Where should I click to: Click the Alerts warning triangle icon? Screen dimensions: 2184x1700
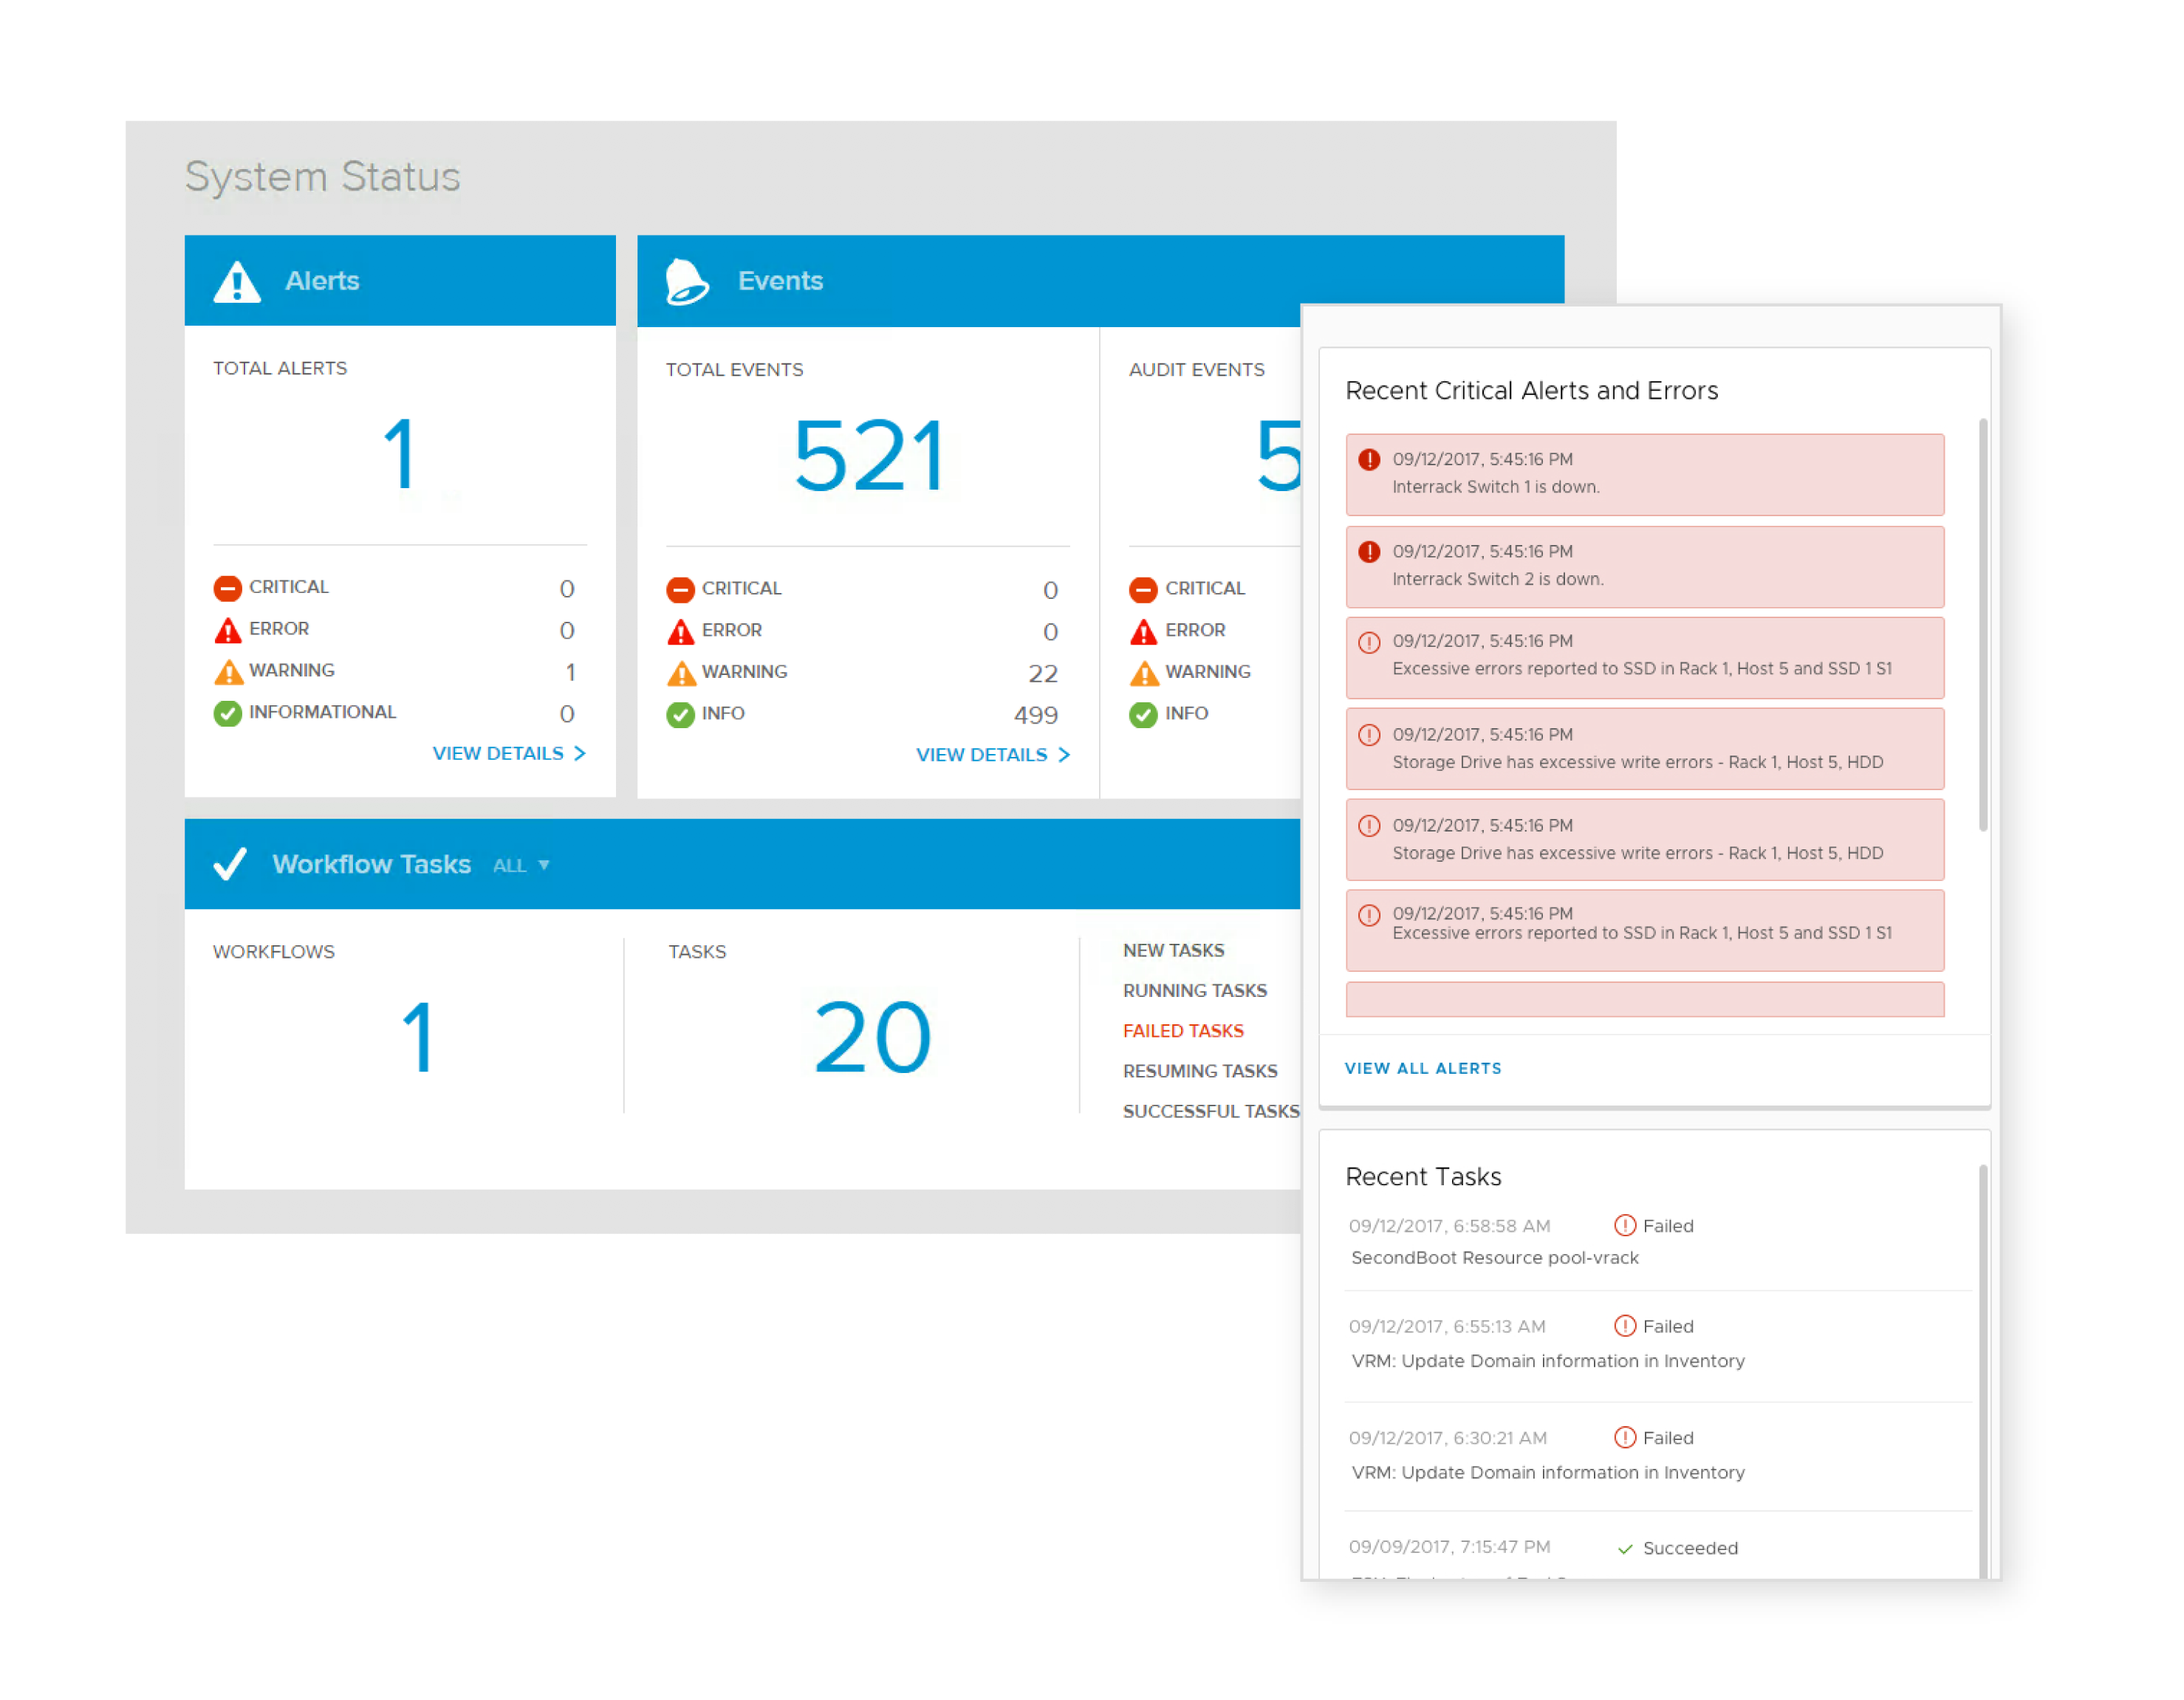[x=237, y=282]
